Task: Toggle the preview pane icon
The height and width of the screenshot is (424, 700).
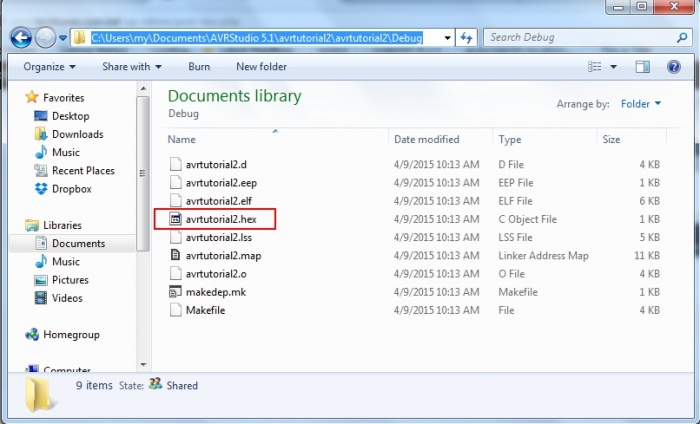Action: point(642,67)
